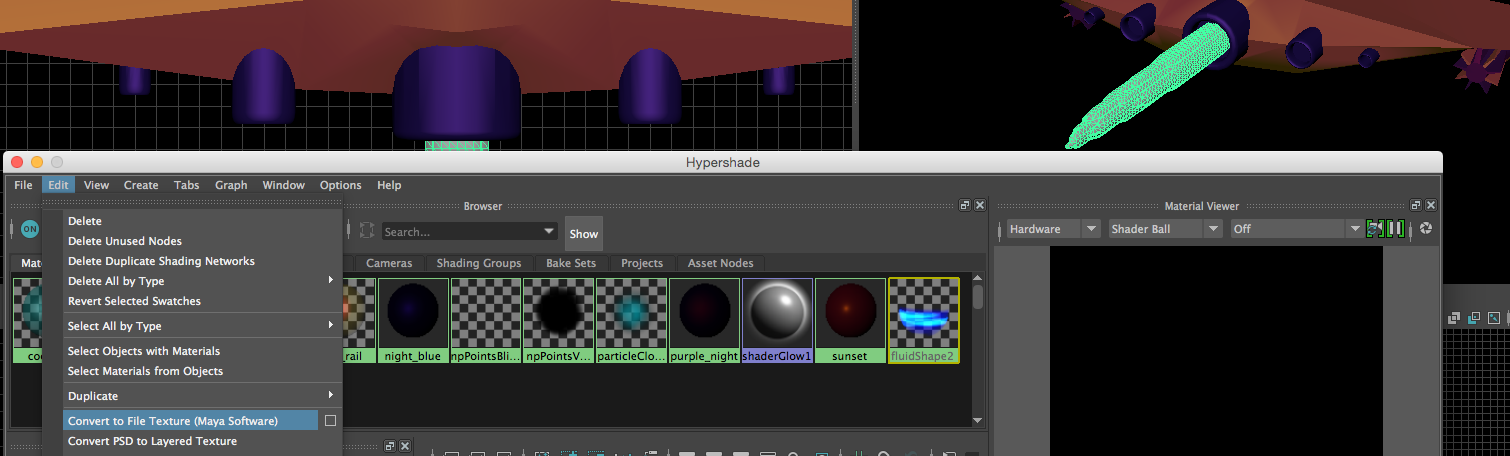
Task: Expand the Off environment dropdown
Action: 1296,229
